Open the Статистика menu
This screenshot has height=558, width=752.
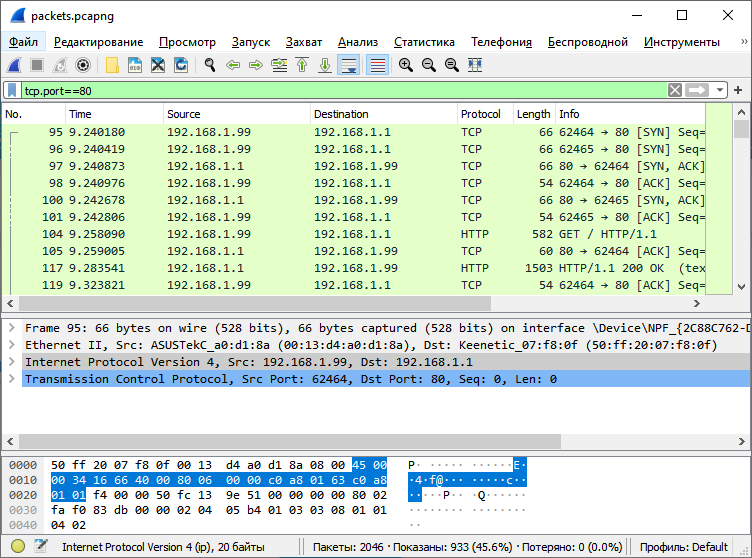click(x=424, y=42)
